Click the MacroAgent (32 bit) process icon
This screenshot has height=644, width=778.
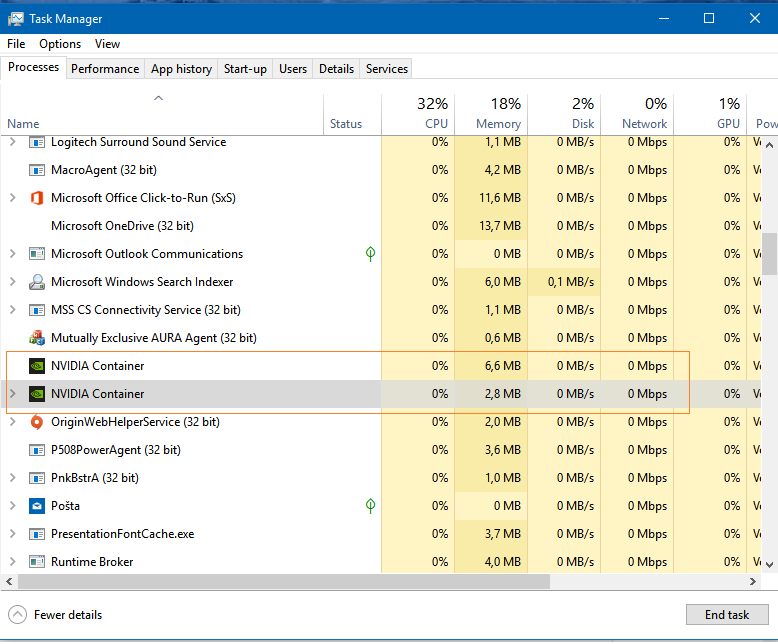point(37,170)
